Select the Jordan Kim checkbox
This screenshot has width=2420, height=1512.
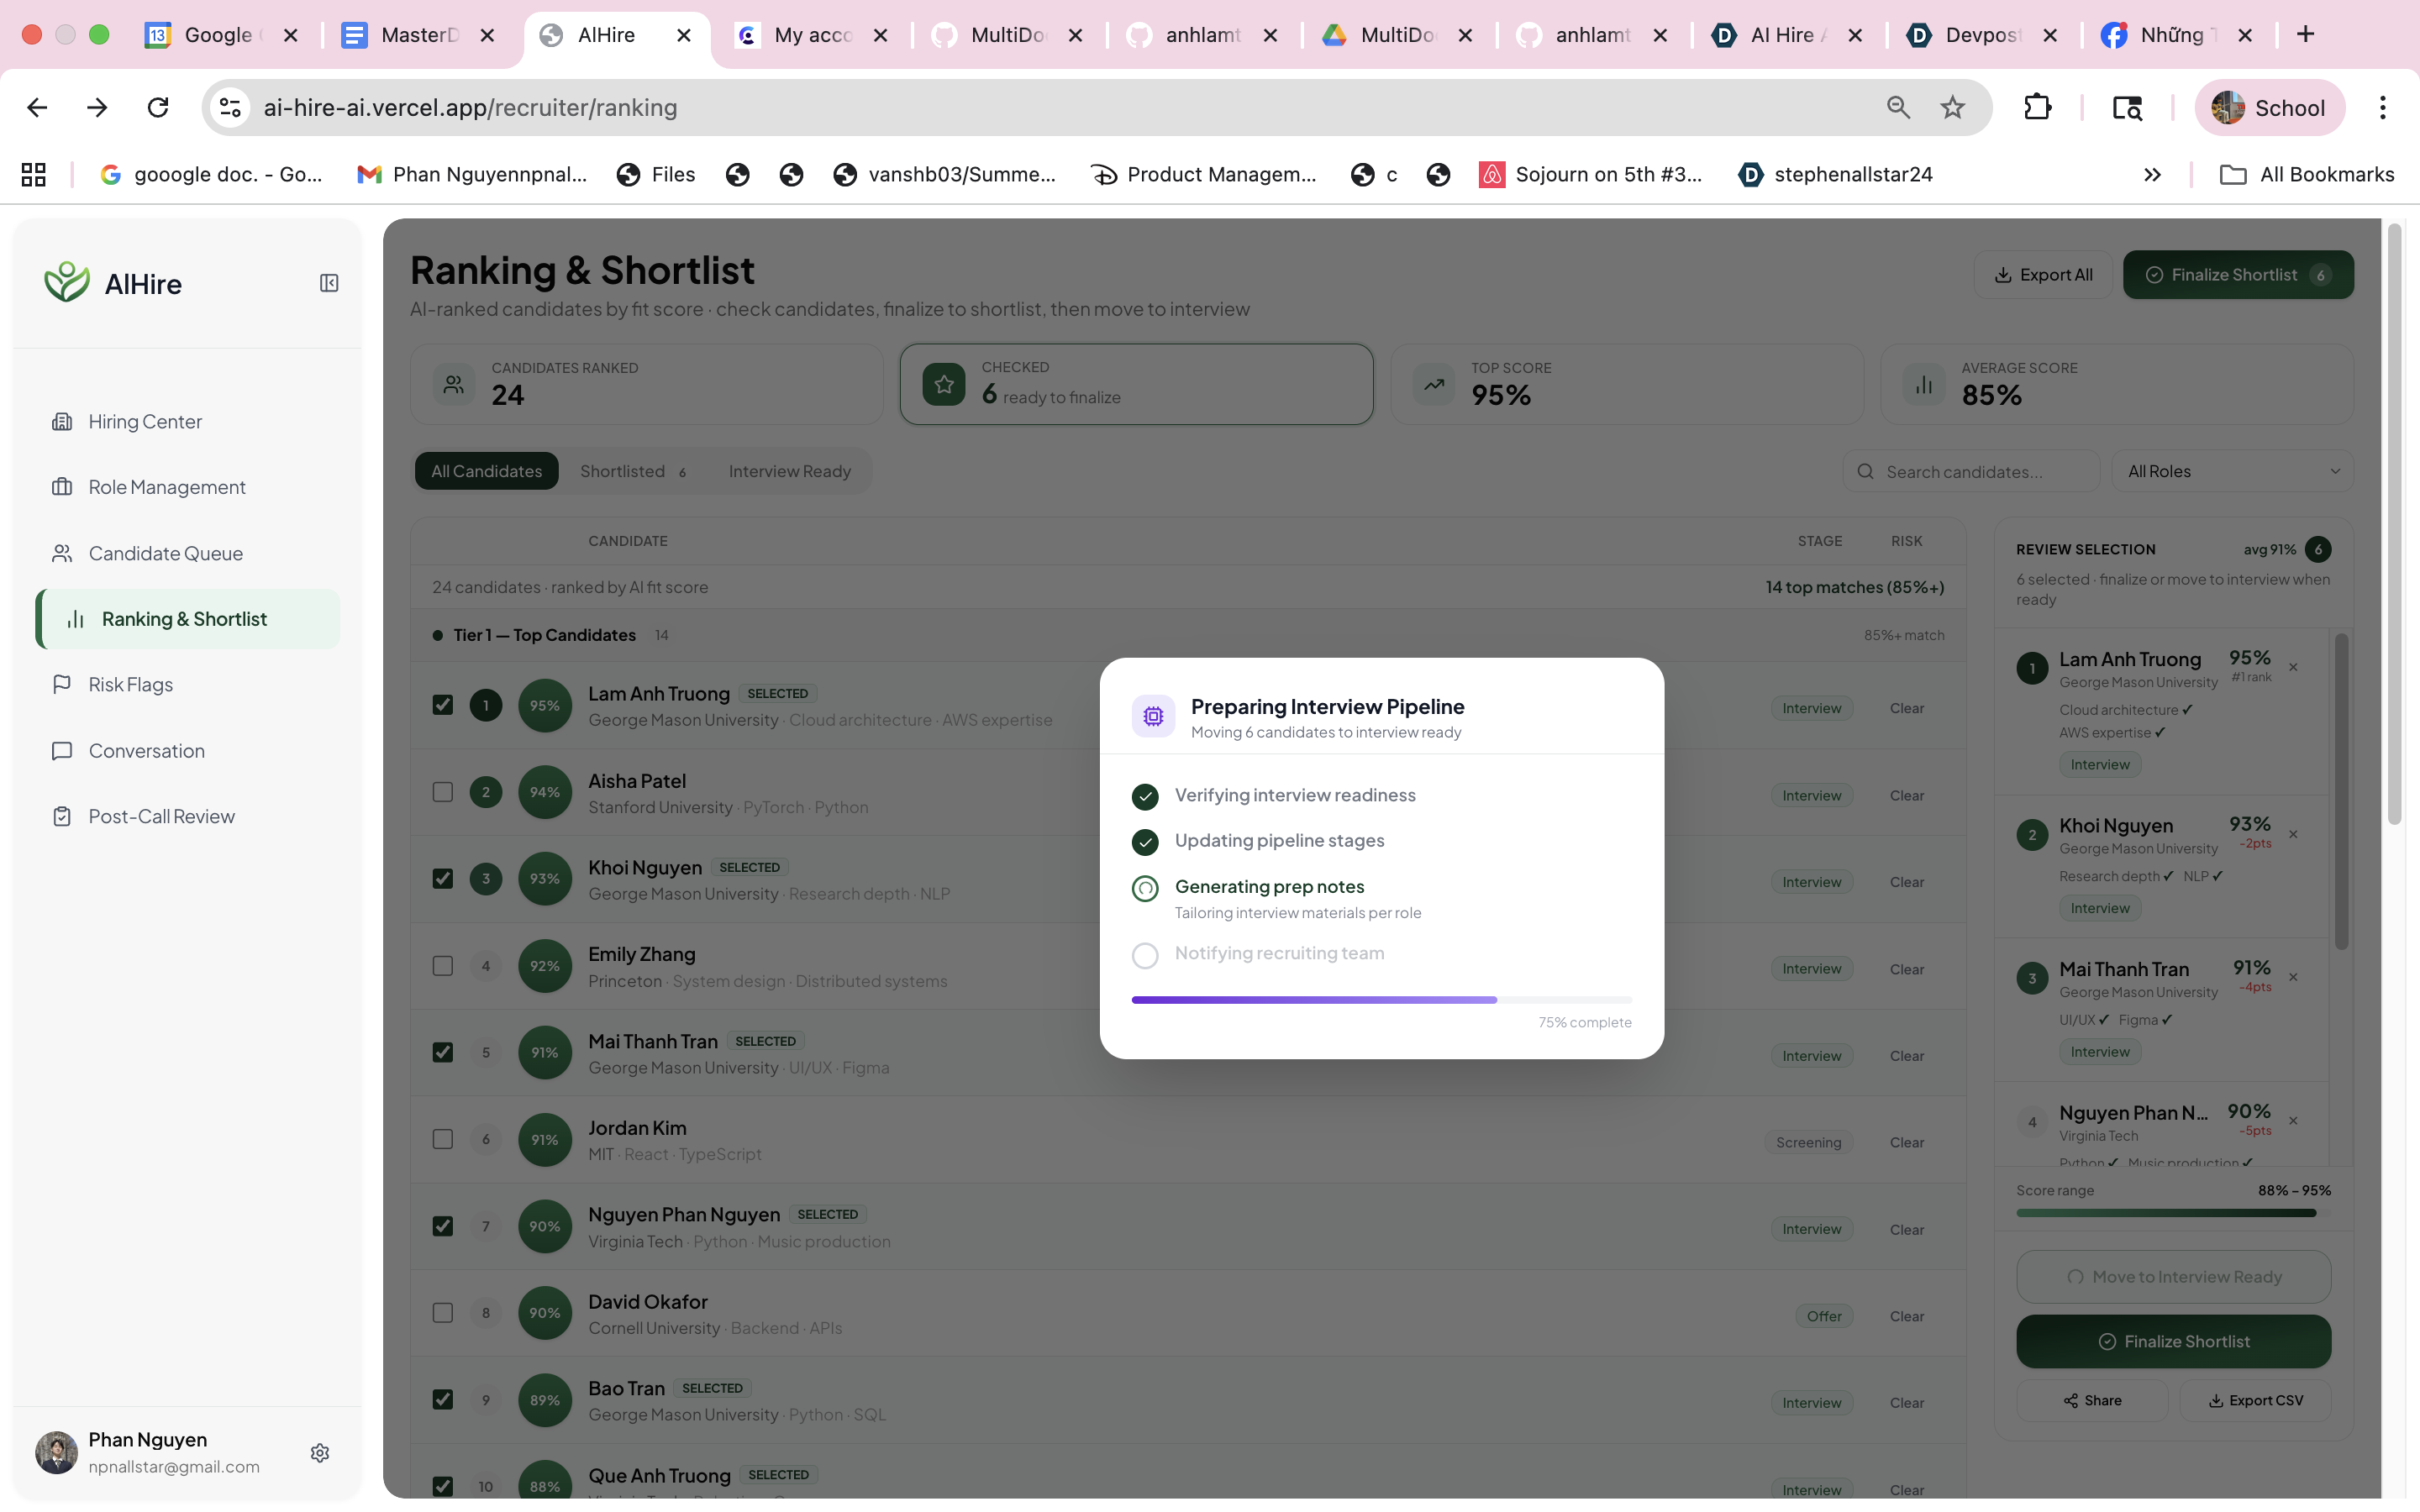pos(443,1139)
